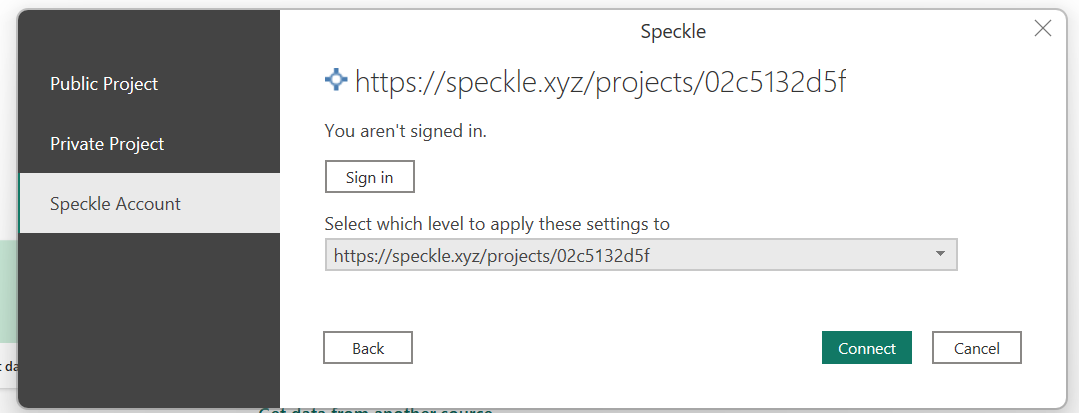Click the Speckle connector icon beside the URL
The height and width of the screenshot is (413, 1079).
[336, 80]
